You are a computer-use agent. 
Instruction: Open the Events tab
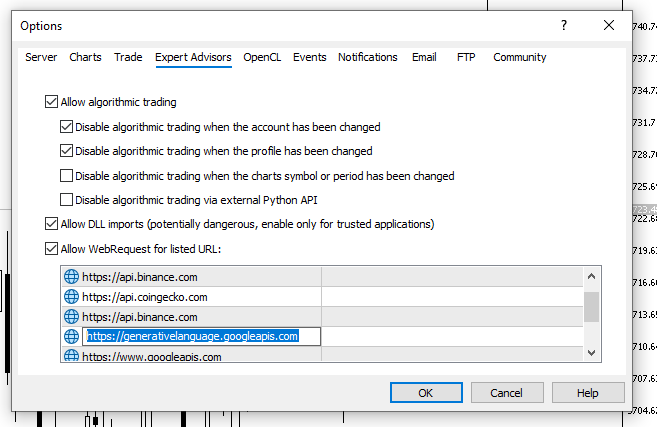[310, 57]
